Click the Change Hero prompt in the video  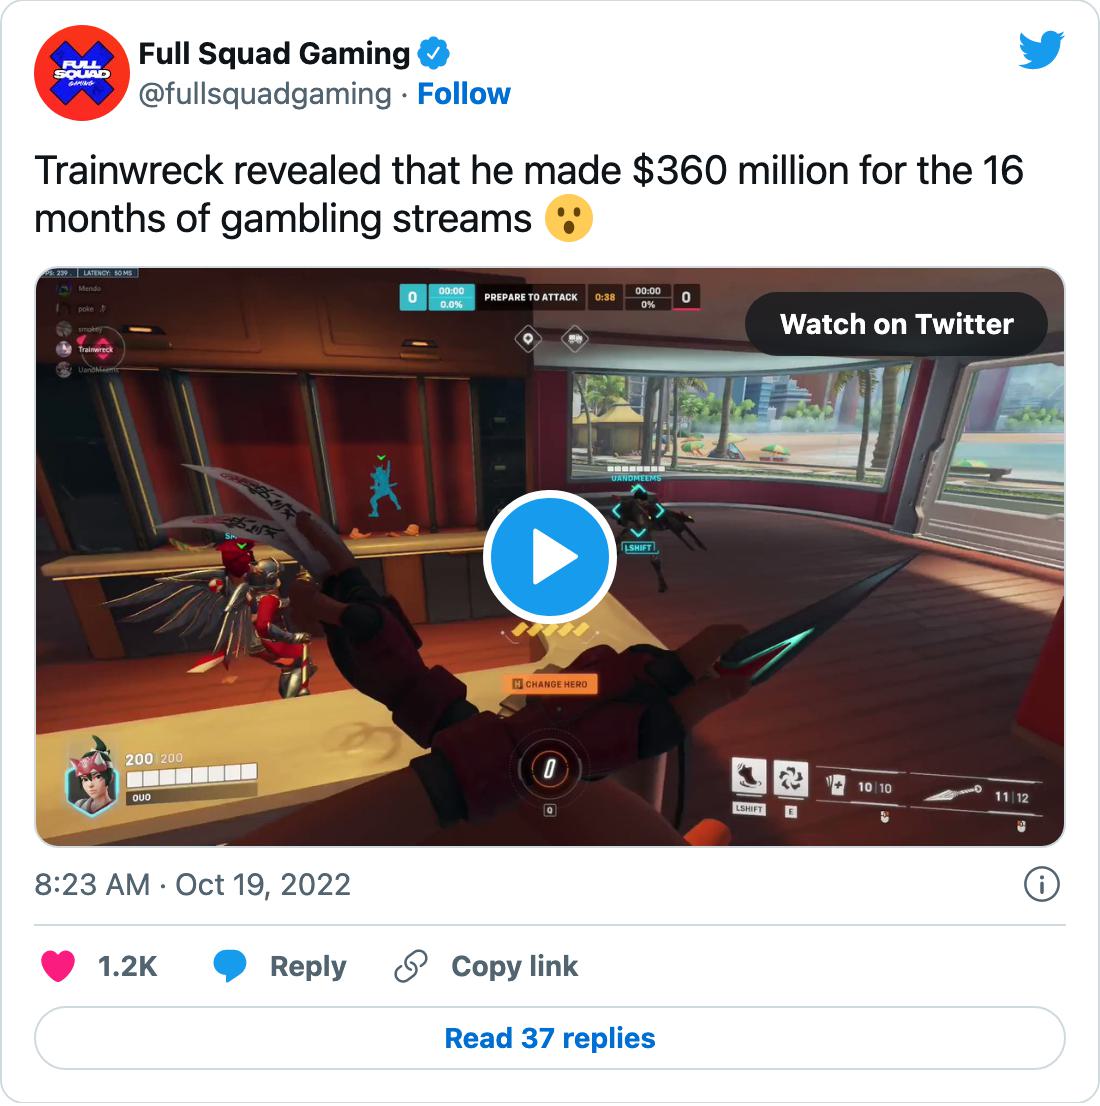point(550,683)
